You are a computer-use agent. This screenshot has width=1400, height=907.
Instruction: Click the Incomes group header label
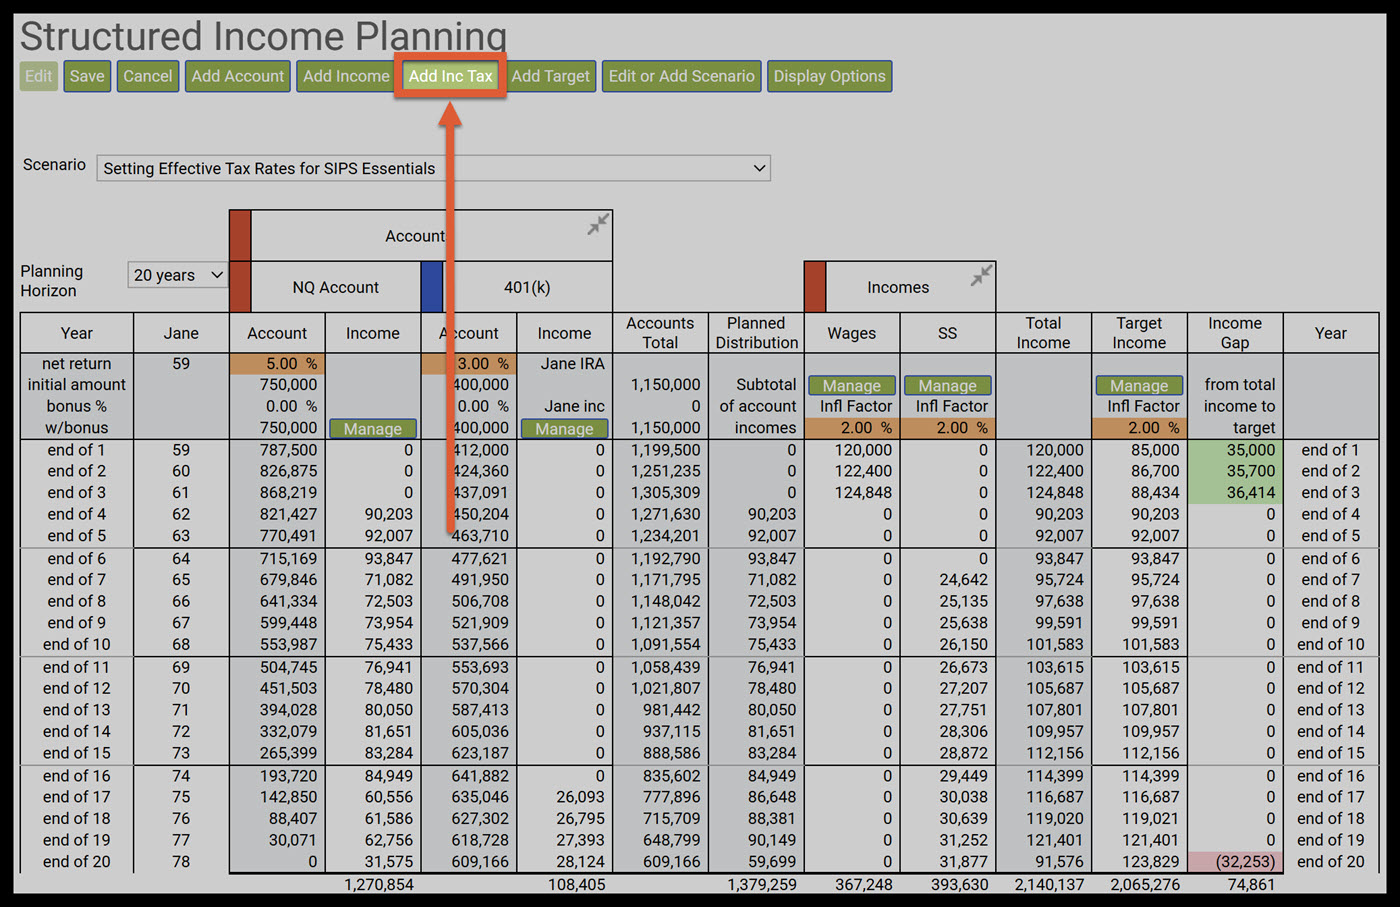pos(898,287)
